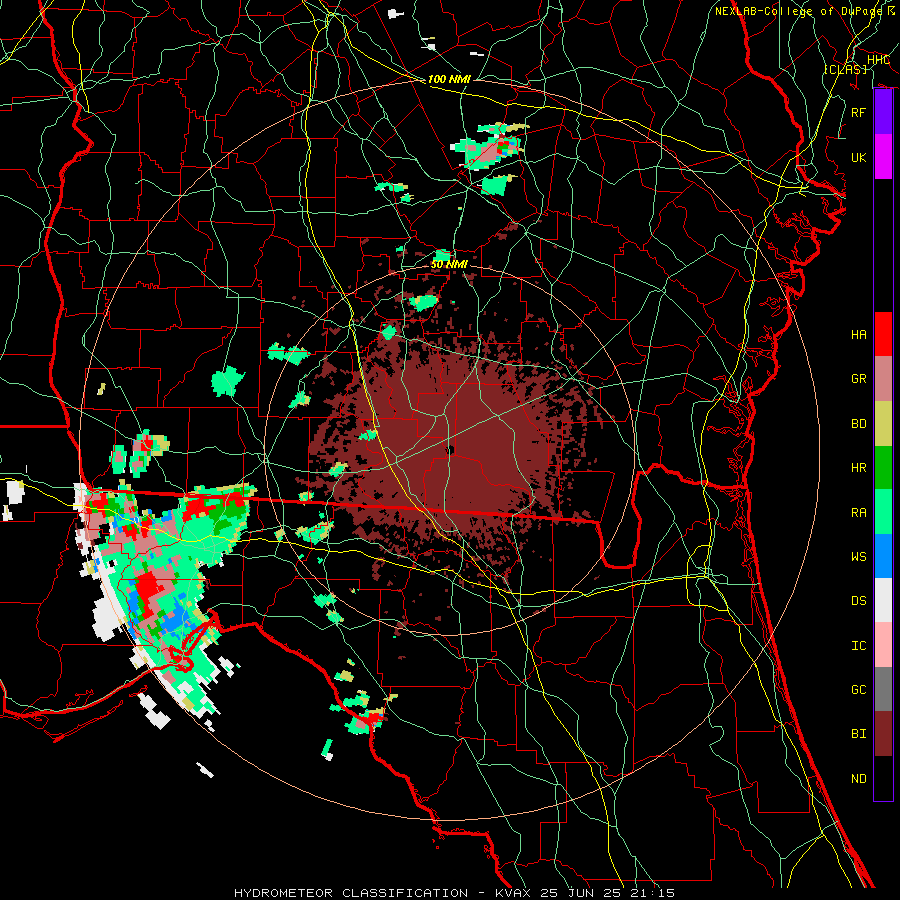Click the RA light green legend swatch
Image resolution: width=900 pixels, height=900 pixels.
coord(883,512)
